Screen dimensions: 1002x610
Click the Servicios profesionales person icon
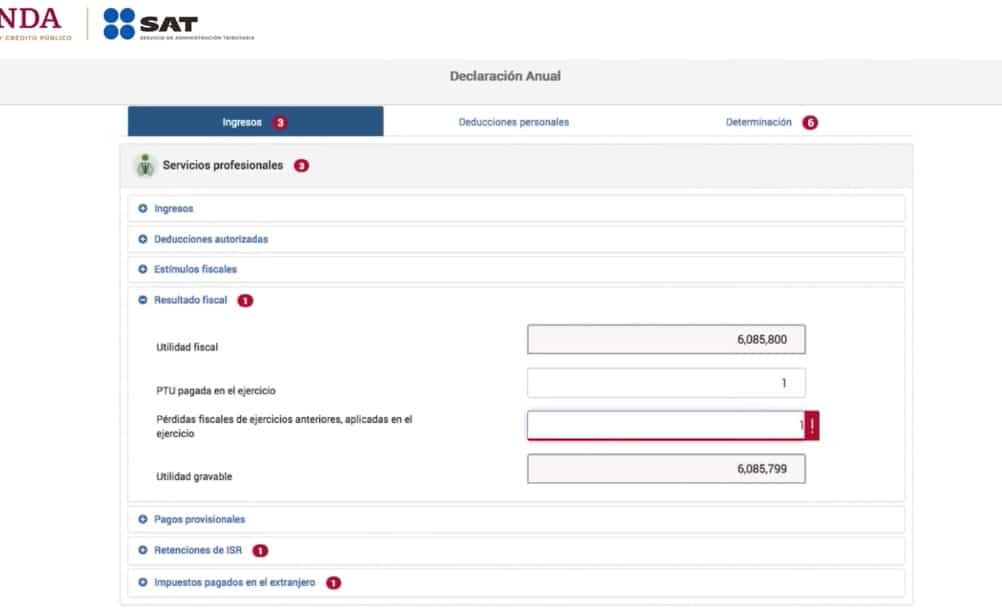tap(146, 165)
